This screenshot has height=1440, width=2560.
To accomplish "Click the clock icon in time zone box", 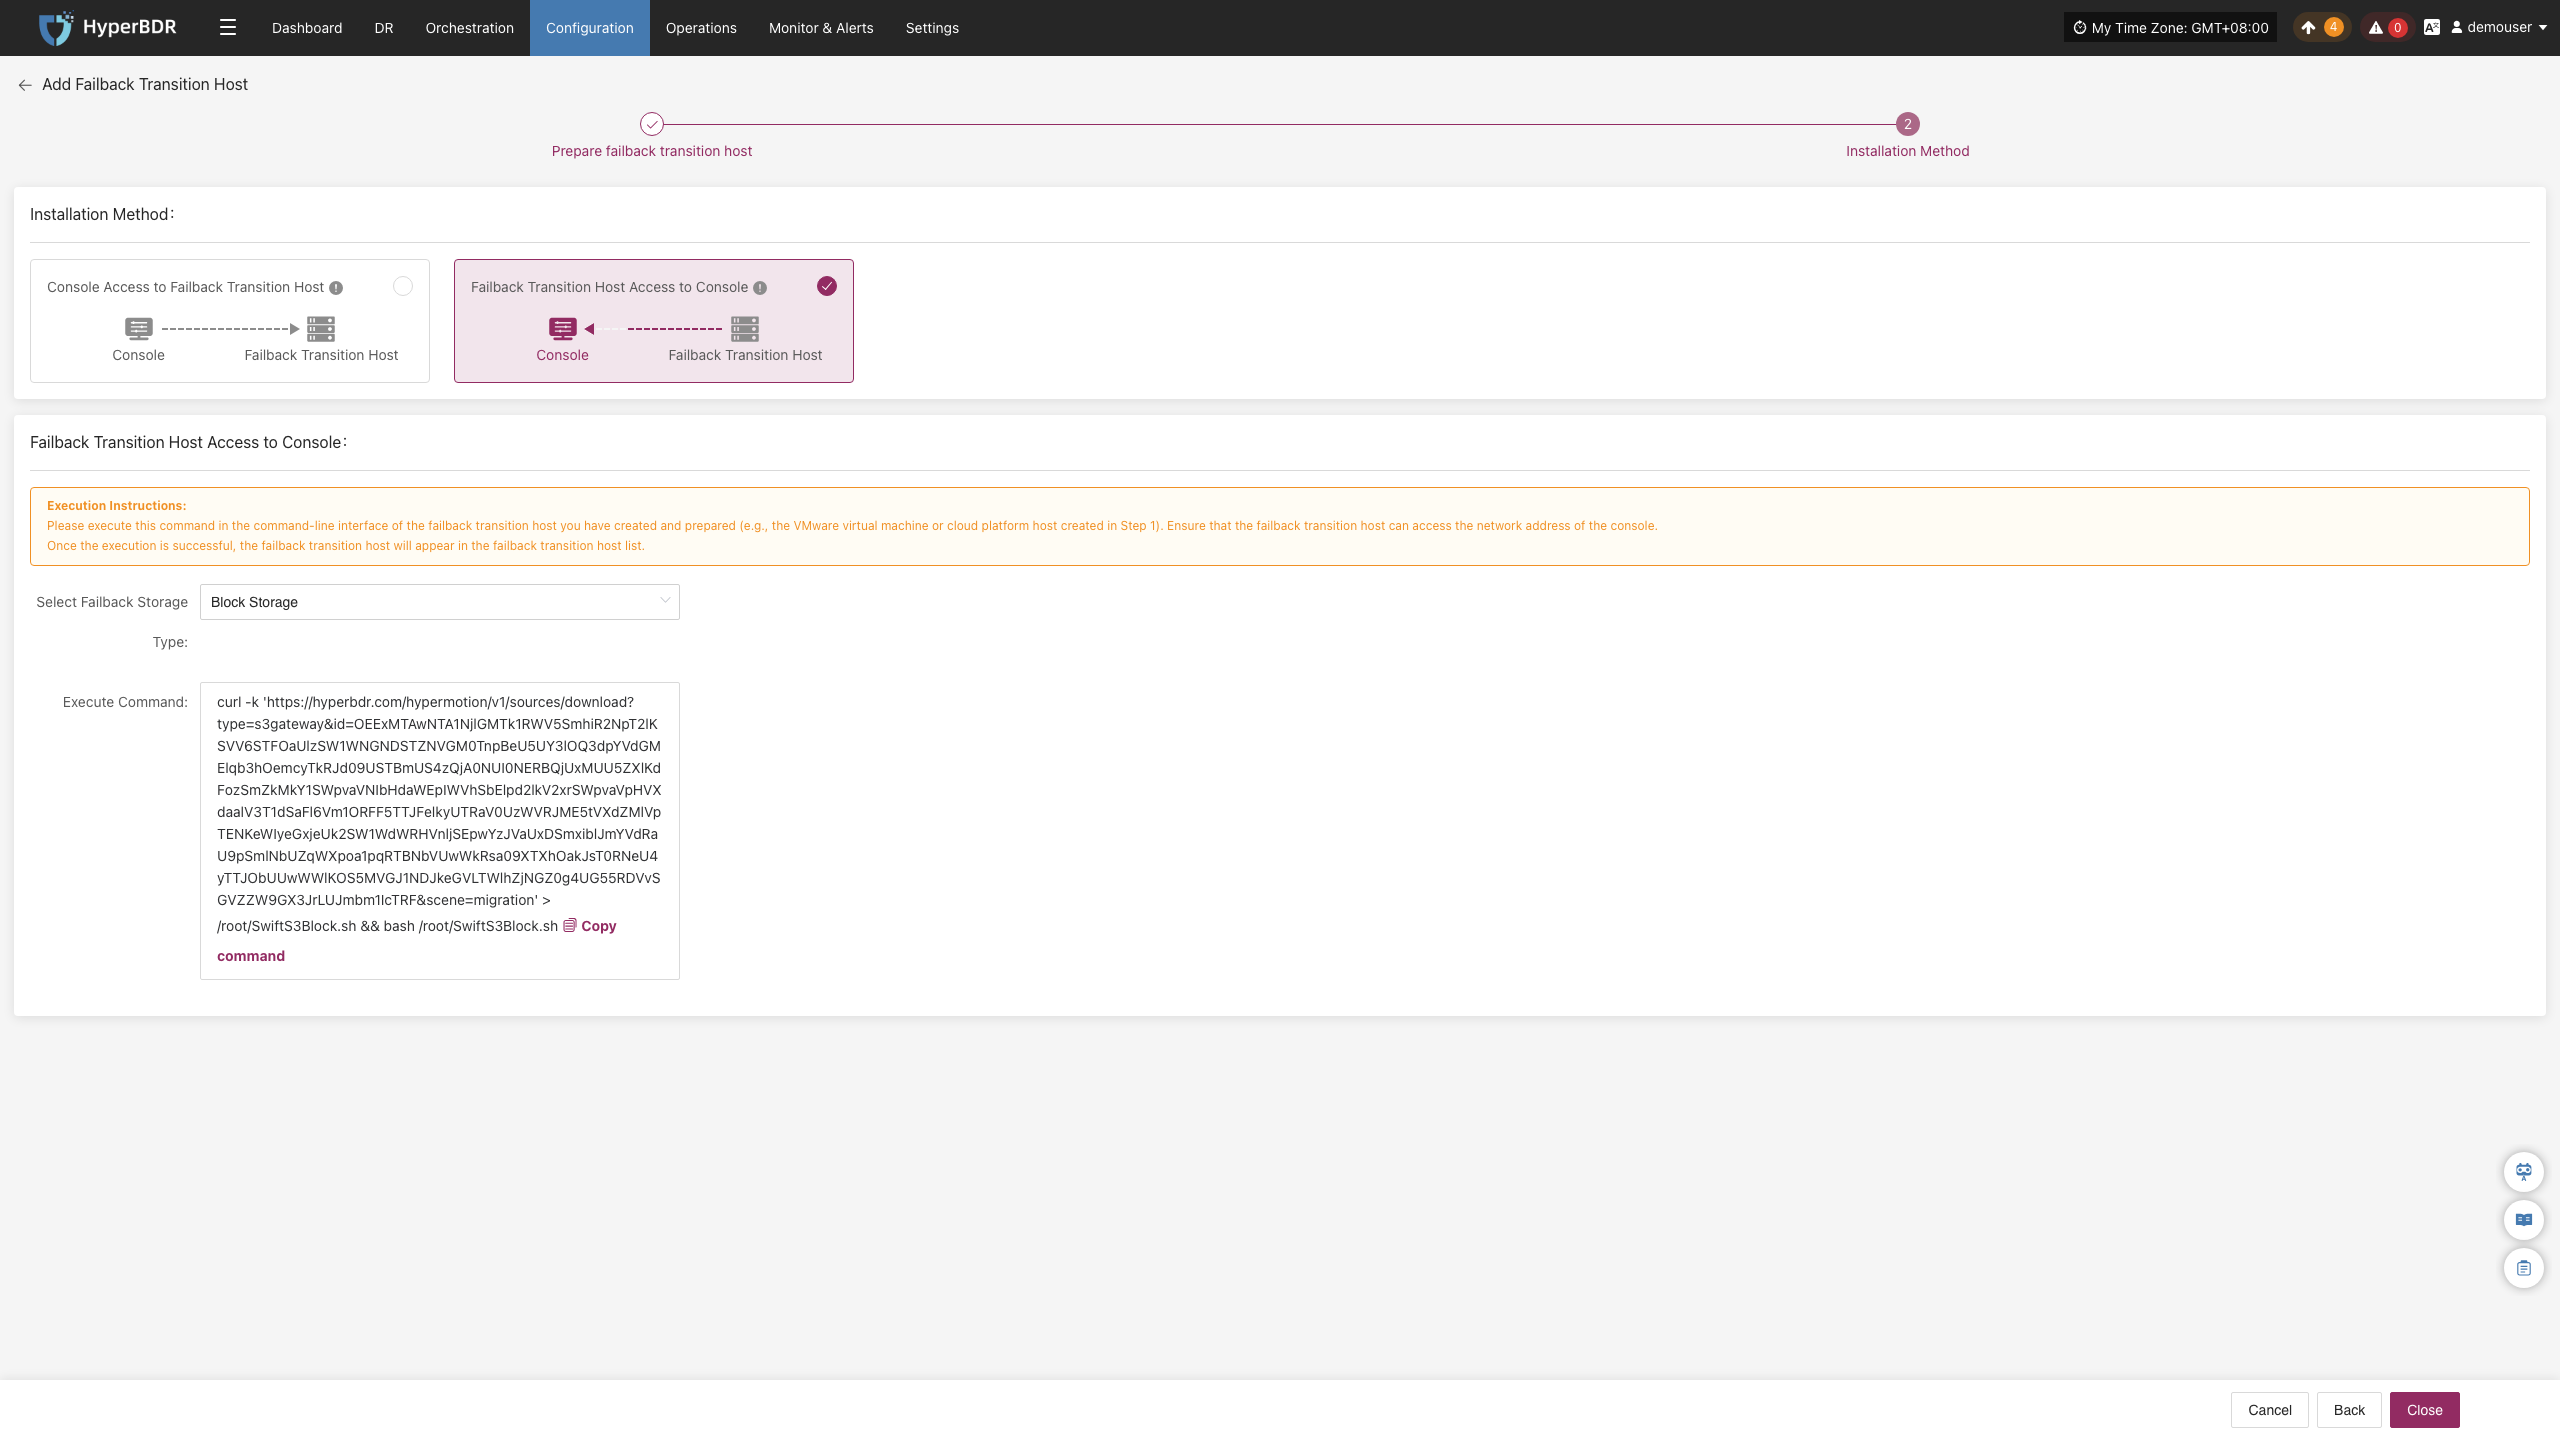I will [2080, 28].
